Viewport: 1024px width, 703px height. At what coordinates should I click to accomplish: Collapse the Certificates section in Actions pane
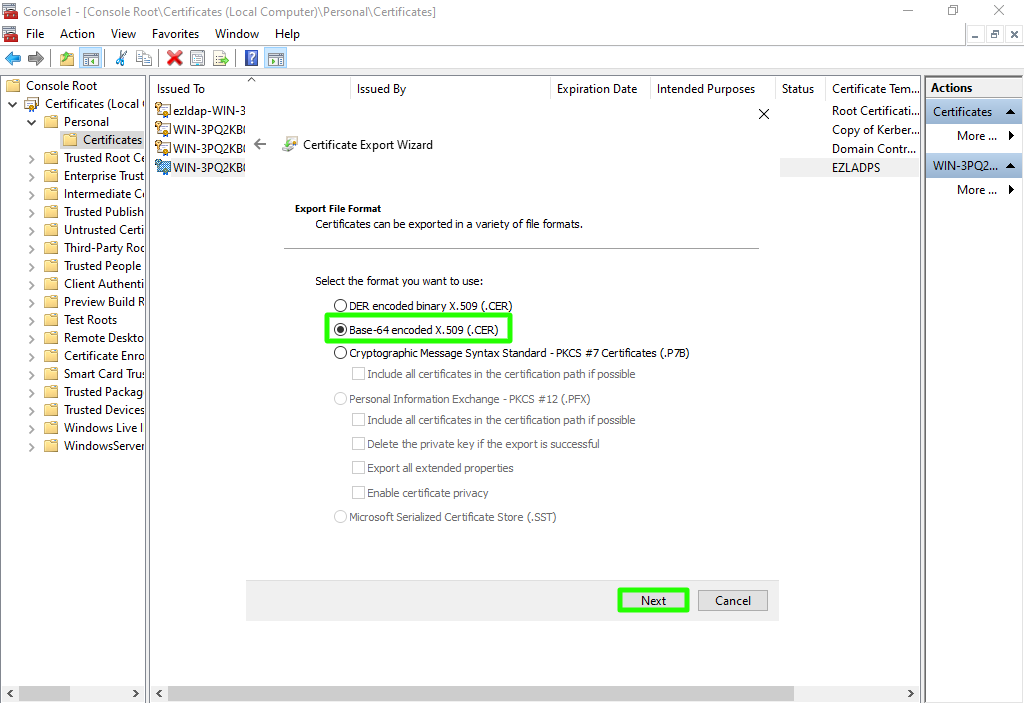point(1011,112)
